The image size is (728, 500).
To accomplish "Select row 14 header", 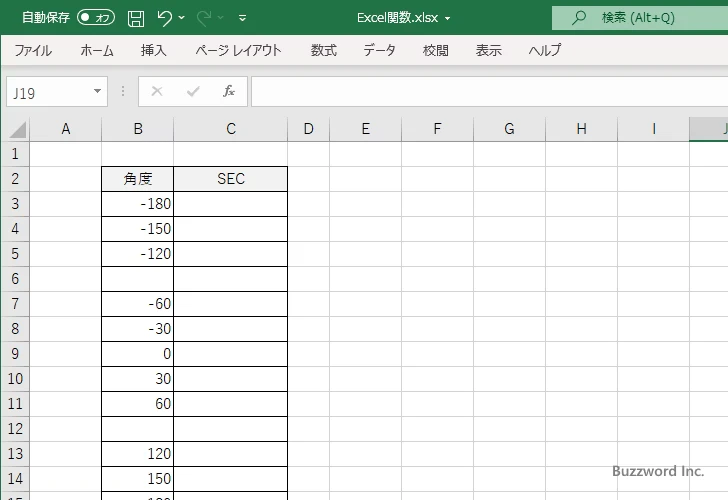I will [15, 479].
